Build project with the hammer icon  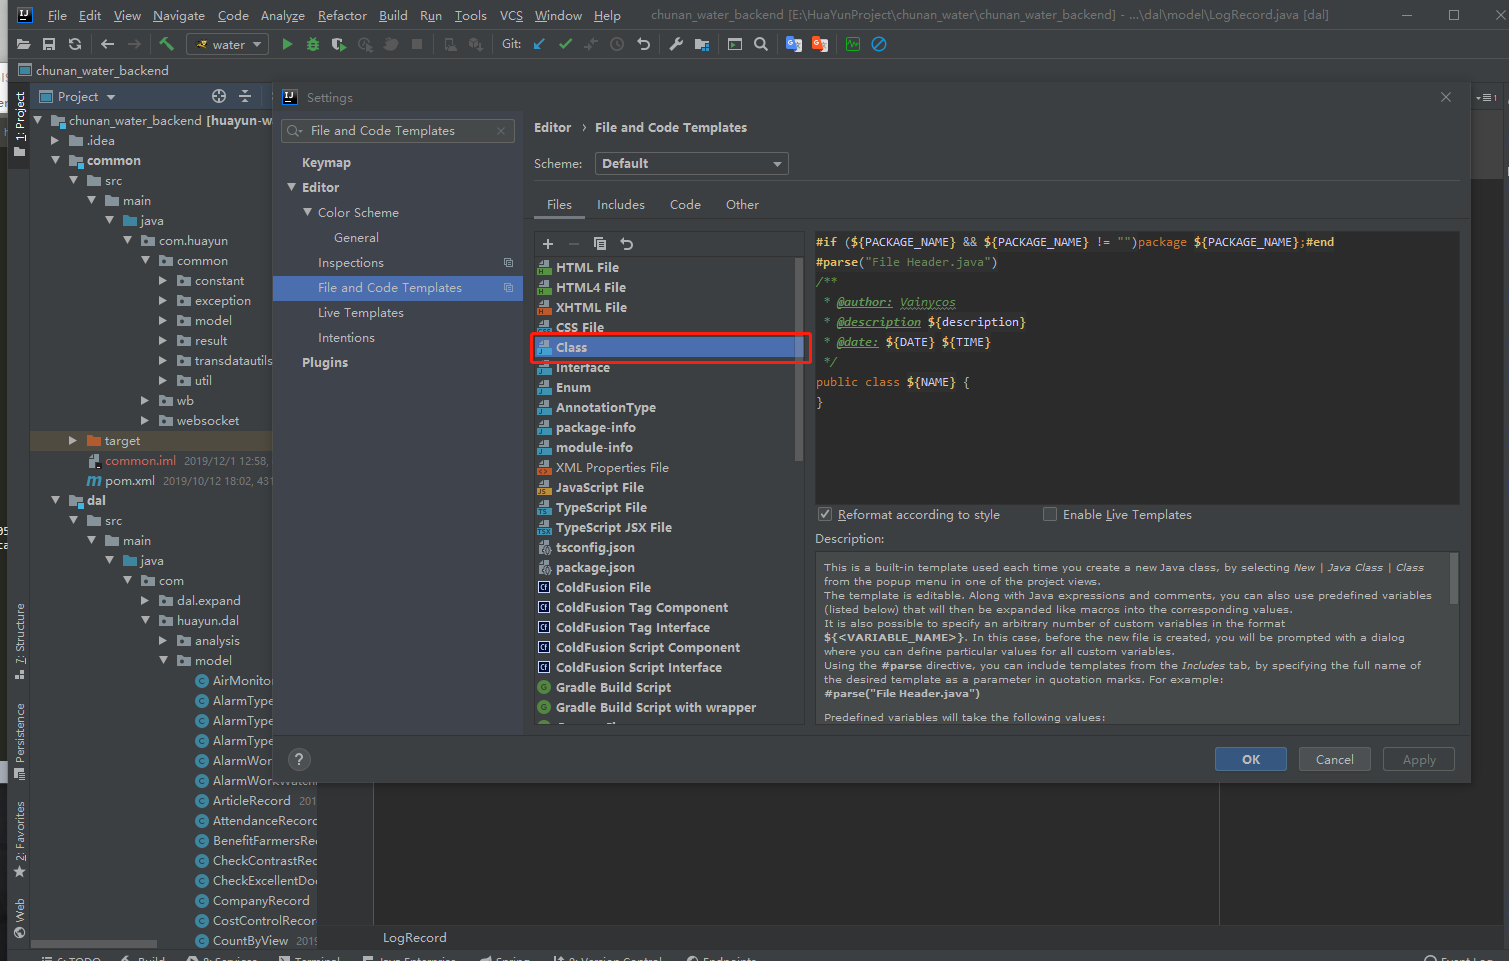[167, 44]
